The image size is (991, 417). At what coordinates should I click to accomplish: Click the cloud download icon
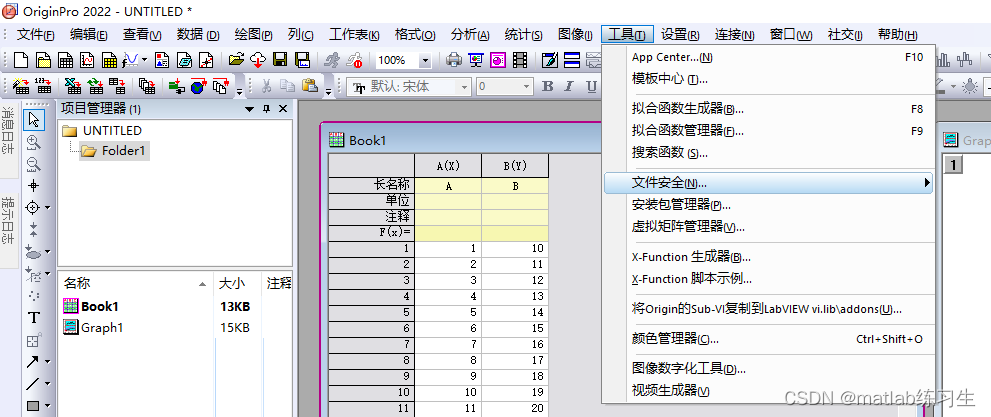tap(258, 61)
